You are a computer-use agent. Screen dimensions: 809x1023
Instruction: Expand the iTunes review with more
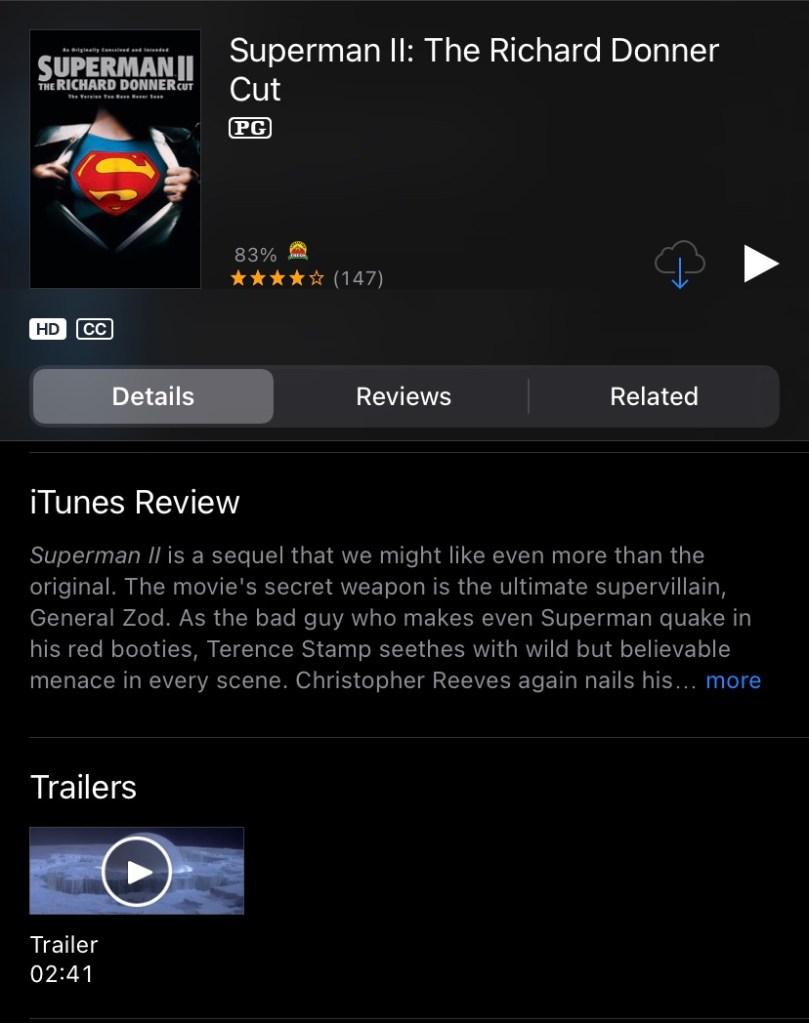point(733,680)
